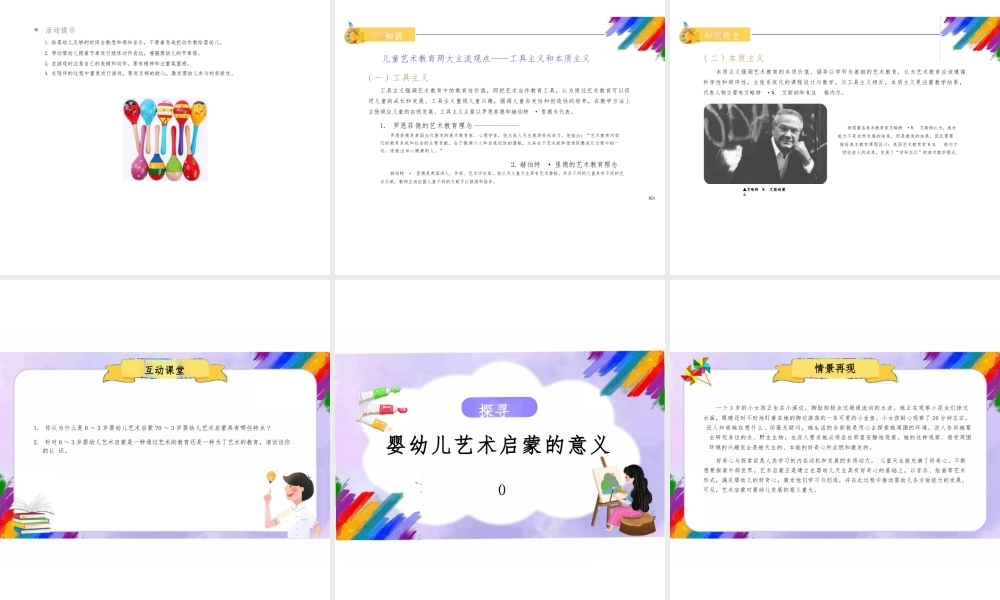1000x600 pixels.
Task: Select the 儿童艺术教育两大主流观点 slide title
Action: click(486, 59)
